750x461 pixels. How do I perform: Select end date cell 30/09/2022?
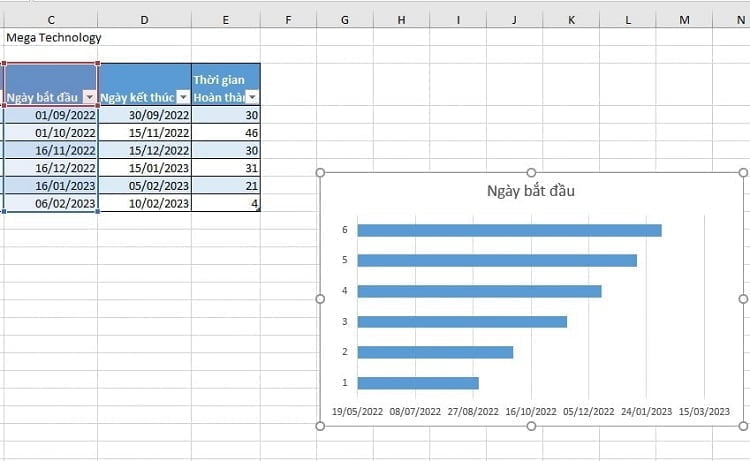[x=145, y=115]
